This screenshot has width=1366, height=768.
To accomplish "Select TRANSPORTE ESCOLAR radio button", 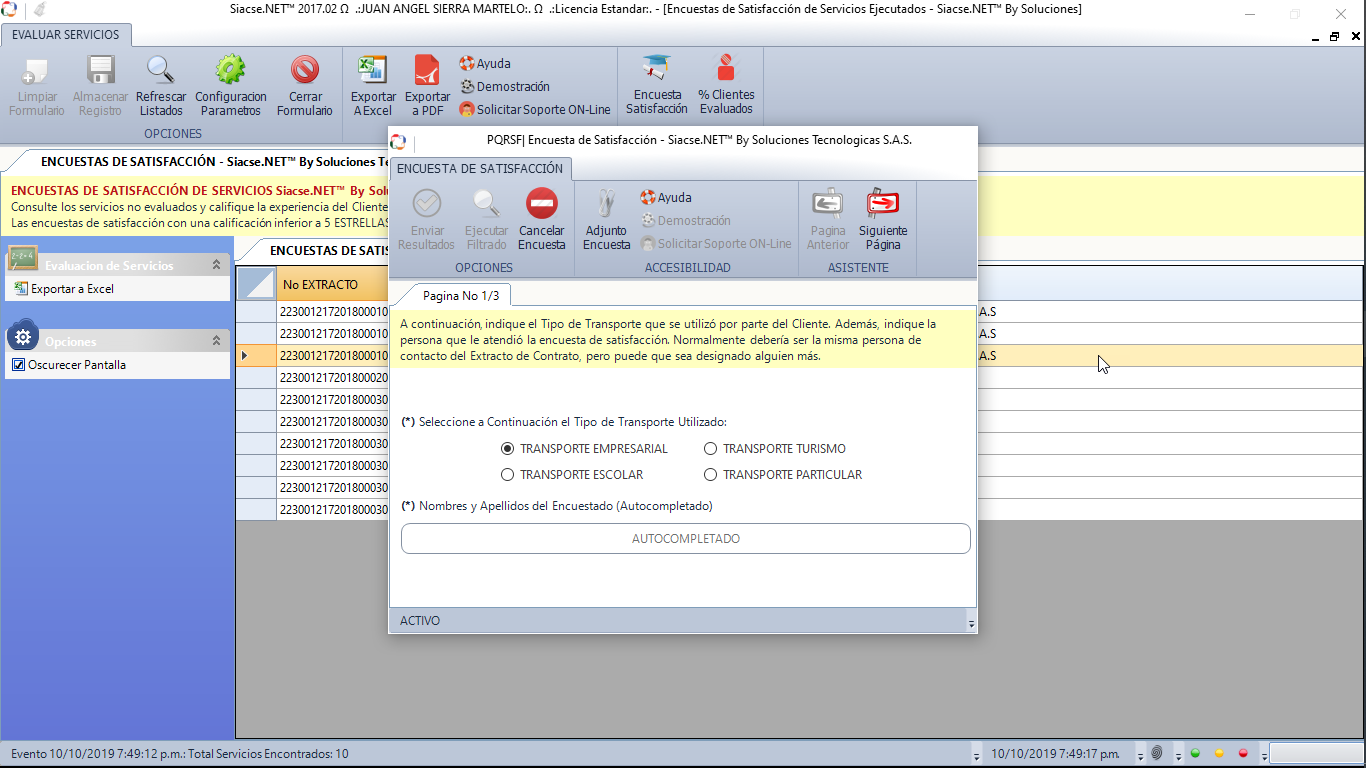I will (x=507, y=475).
